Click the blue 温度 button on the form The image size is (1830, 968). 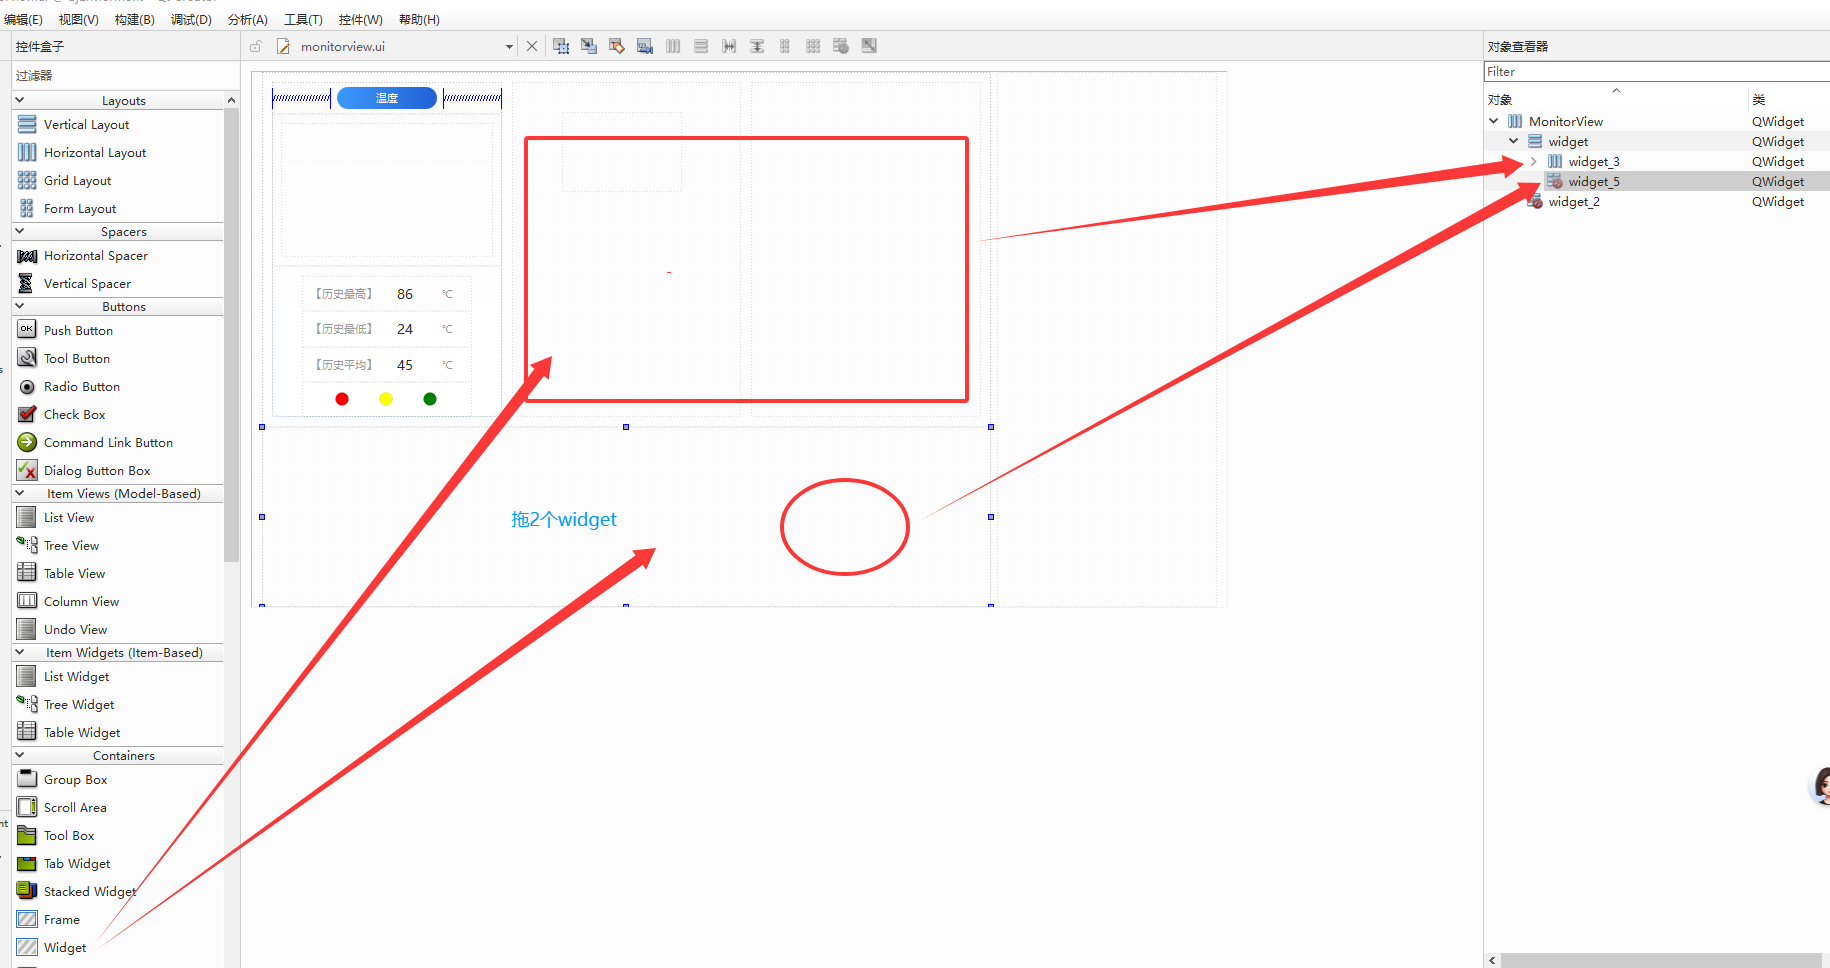pyautogui.click(x=387, y=98)
